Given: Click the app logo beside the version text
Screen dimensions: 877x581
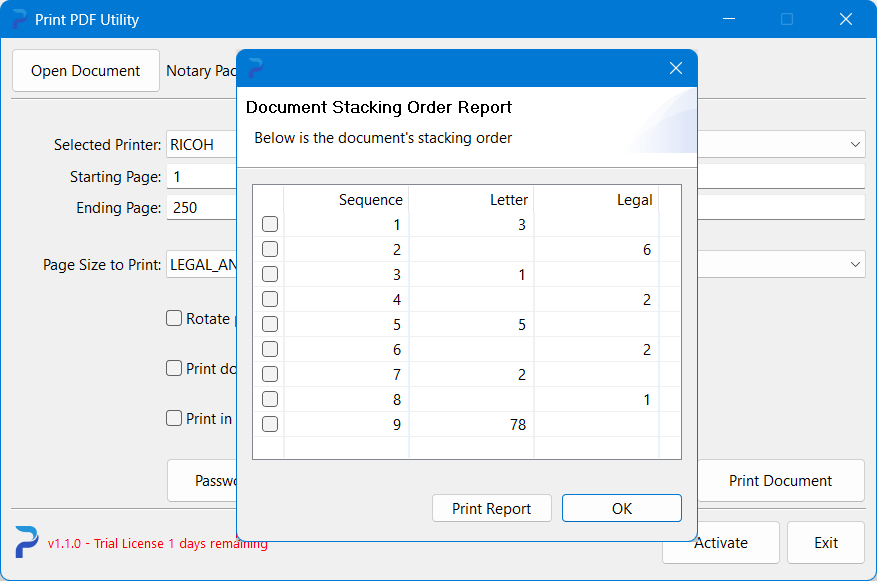Looking at the screenshot, I should pyautogui.click(x=26, y=542).
